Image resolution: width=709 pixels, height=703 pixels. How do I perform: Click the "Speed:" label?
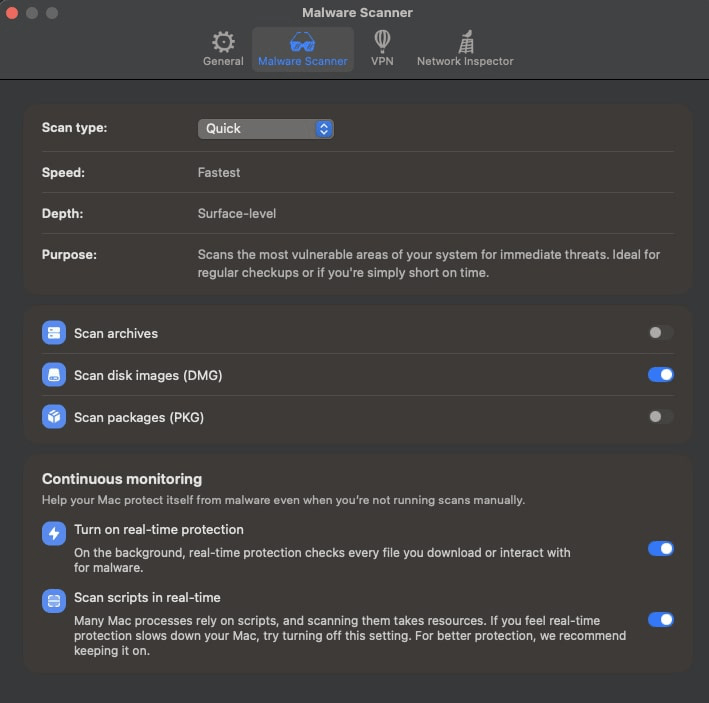coord(63,173)
